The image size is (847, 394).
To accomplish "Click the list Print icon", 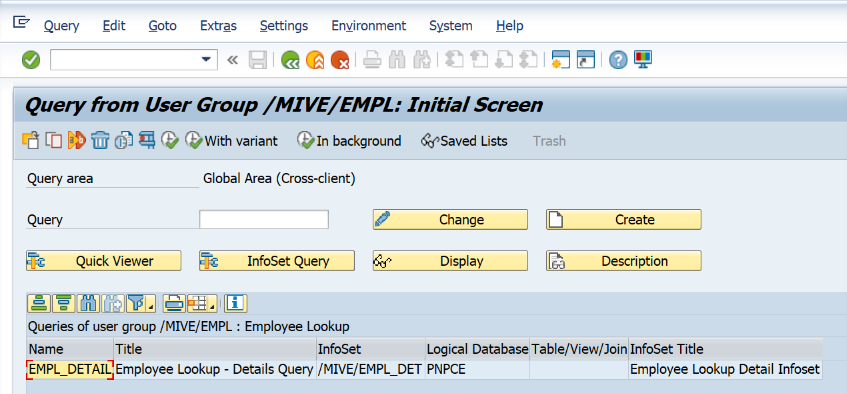I will point(175,303).
